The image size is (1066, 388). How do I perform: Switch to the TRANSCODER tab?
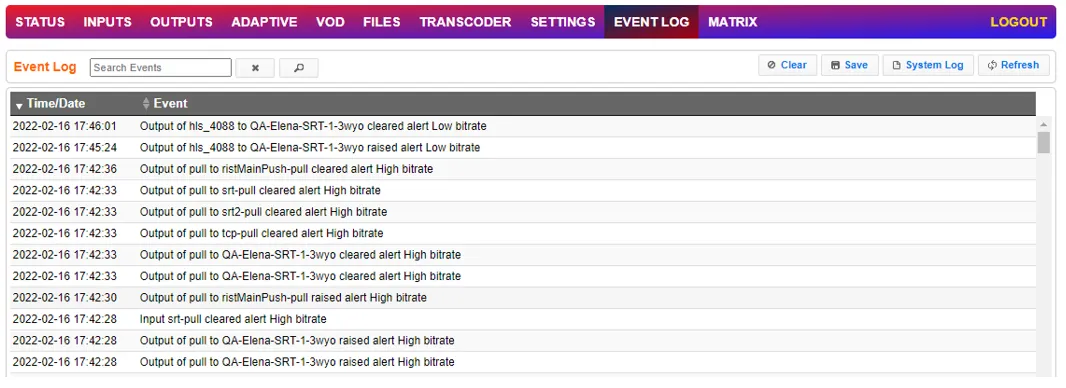466,22
